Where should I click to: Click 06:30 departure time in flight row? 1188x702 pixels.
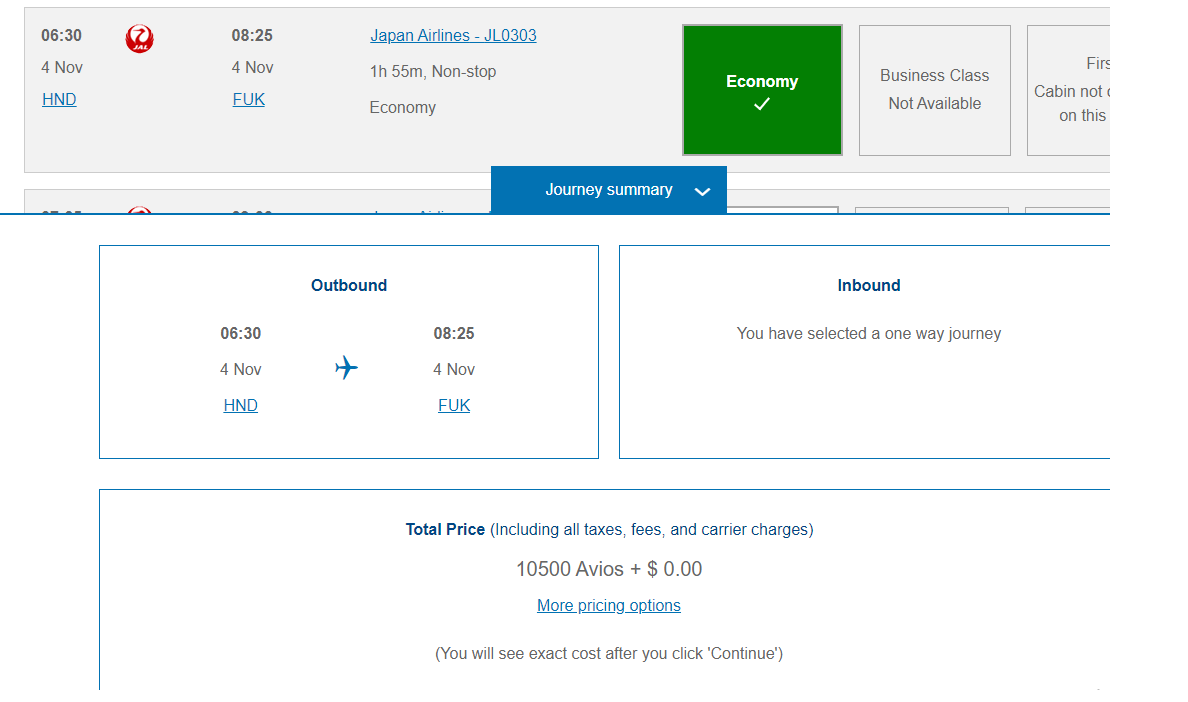click(x=61, y=36)
